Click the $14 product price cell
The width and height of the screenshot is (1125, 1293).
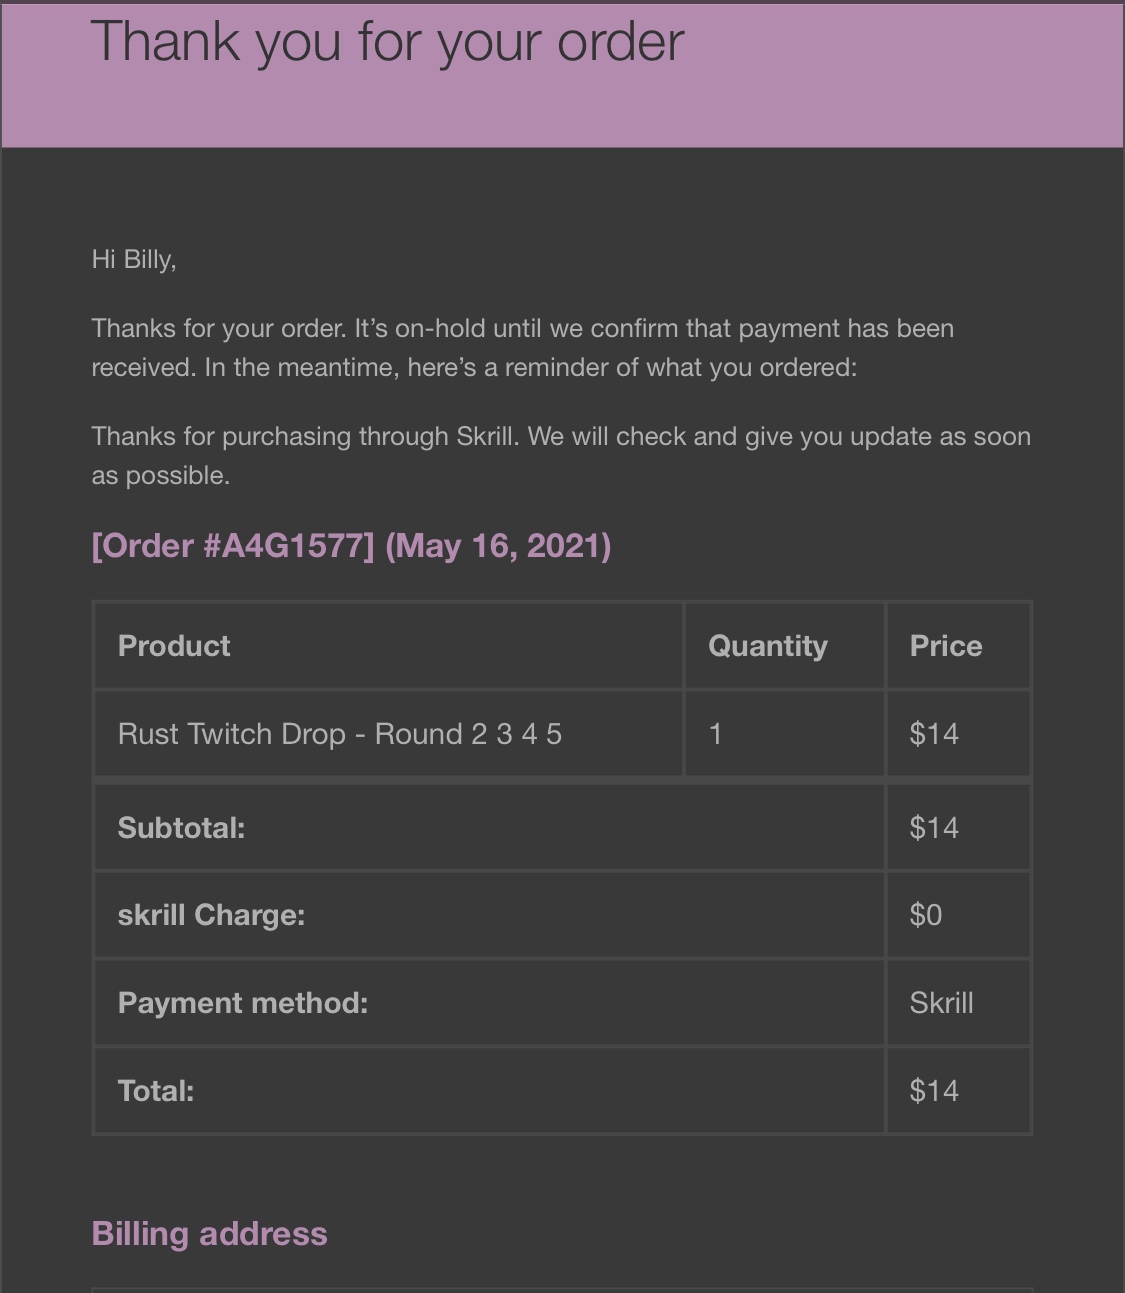(958, 734)
